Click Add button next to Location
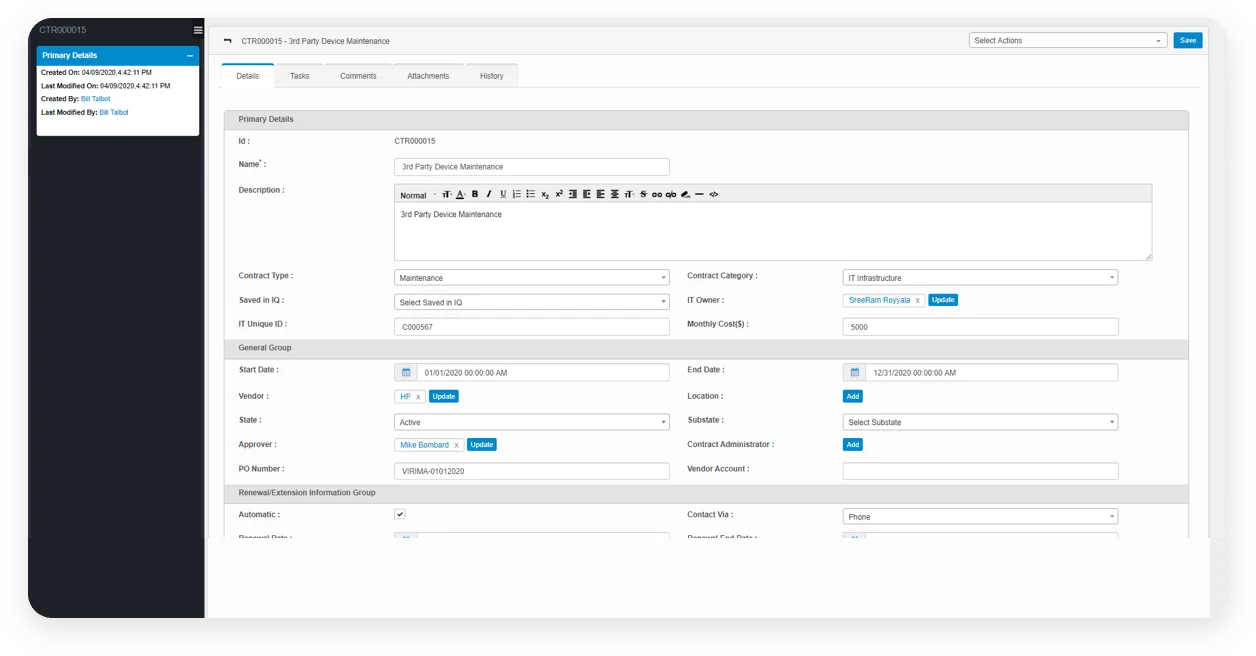1256x656 pixels. point(852,397)
